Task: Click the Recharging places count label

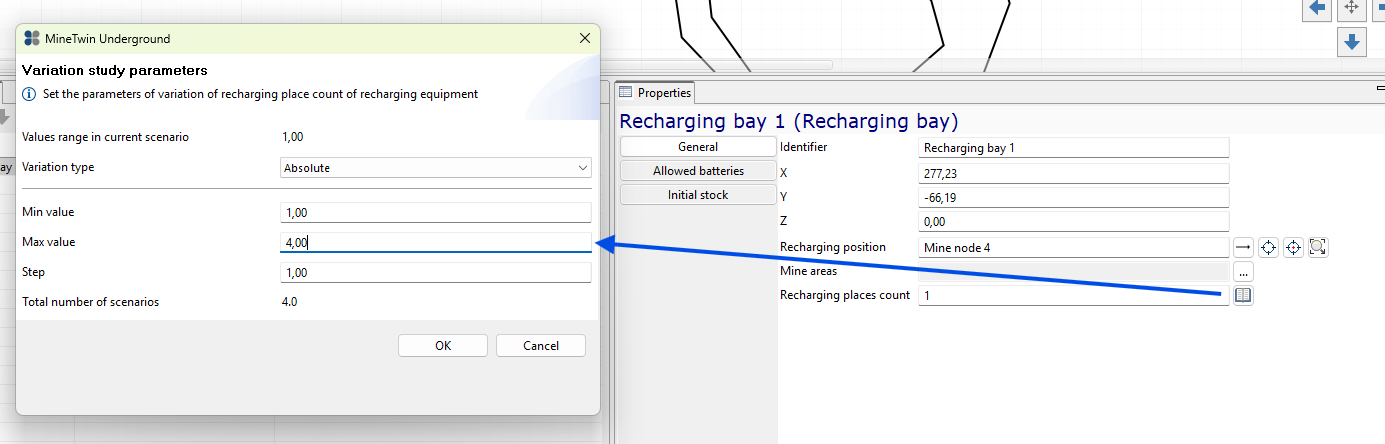Action: [x=845, y=295]
